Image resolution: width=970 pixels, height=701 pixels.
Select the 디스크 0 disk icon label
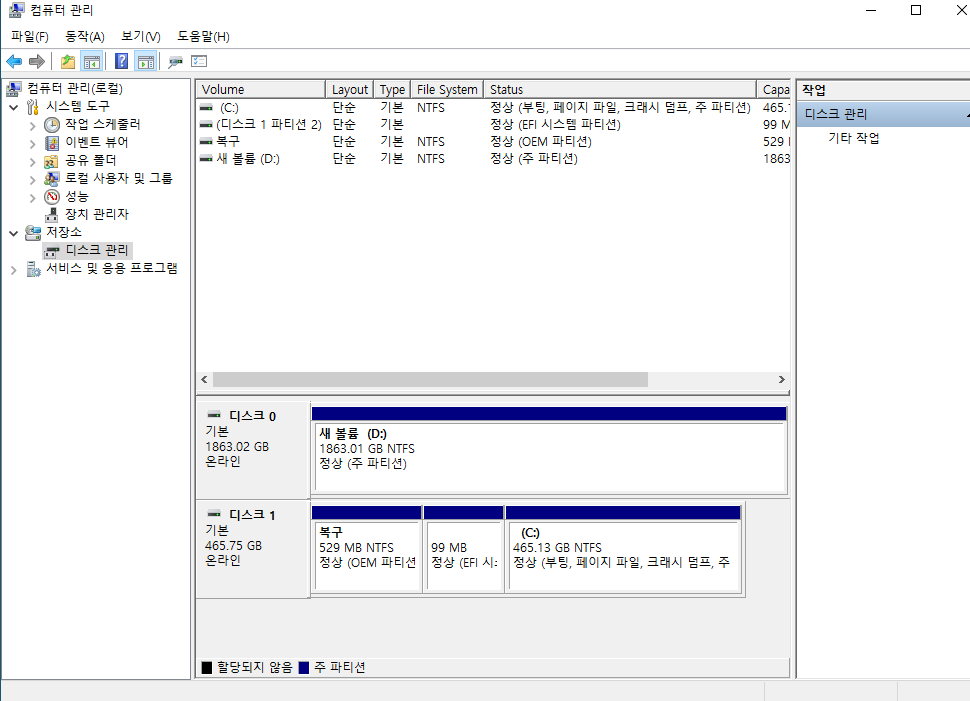pos(252,415)
